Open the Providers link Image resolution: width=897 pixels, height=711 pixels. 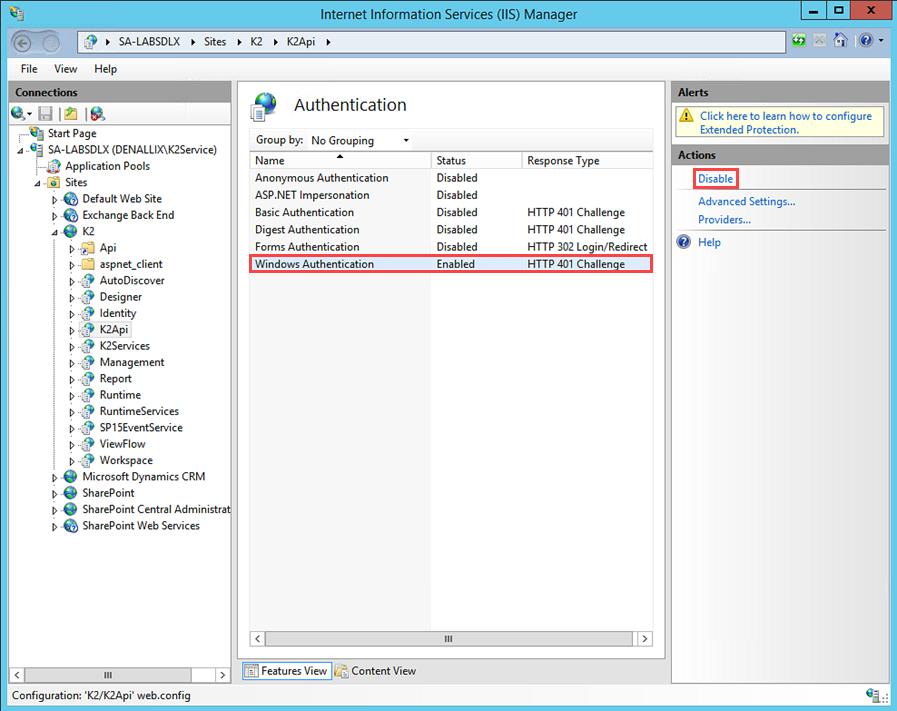click(x=724, y=220)
